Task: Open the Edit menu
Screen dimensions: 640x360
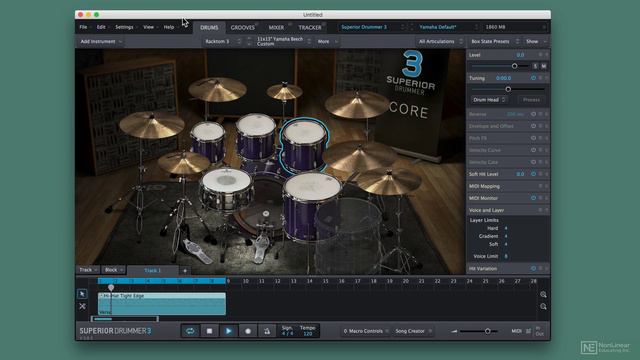Action: point(101,27)
